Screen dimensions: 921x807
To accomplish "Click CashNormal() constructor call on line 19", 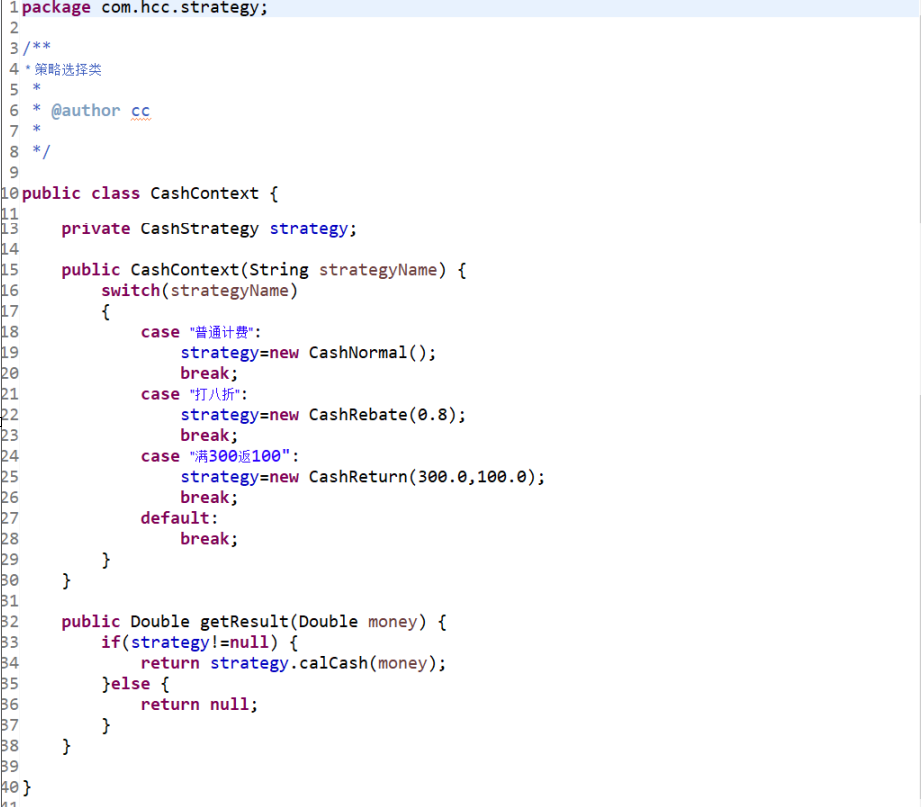I will 370,353.
